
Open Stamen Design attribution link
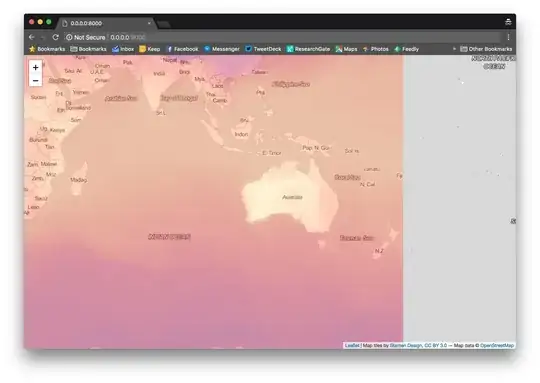pos(406,345)
